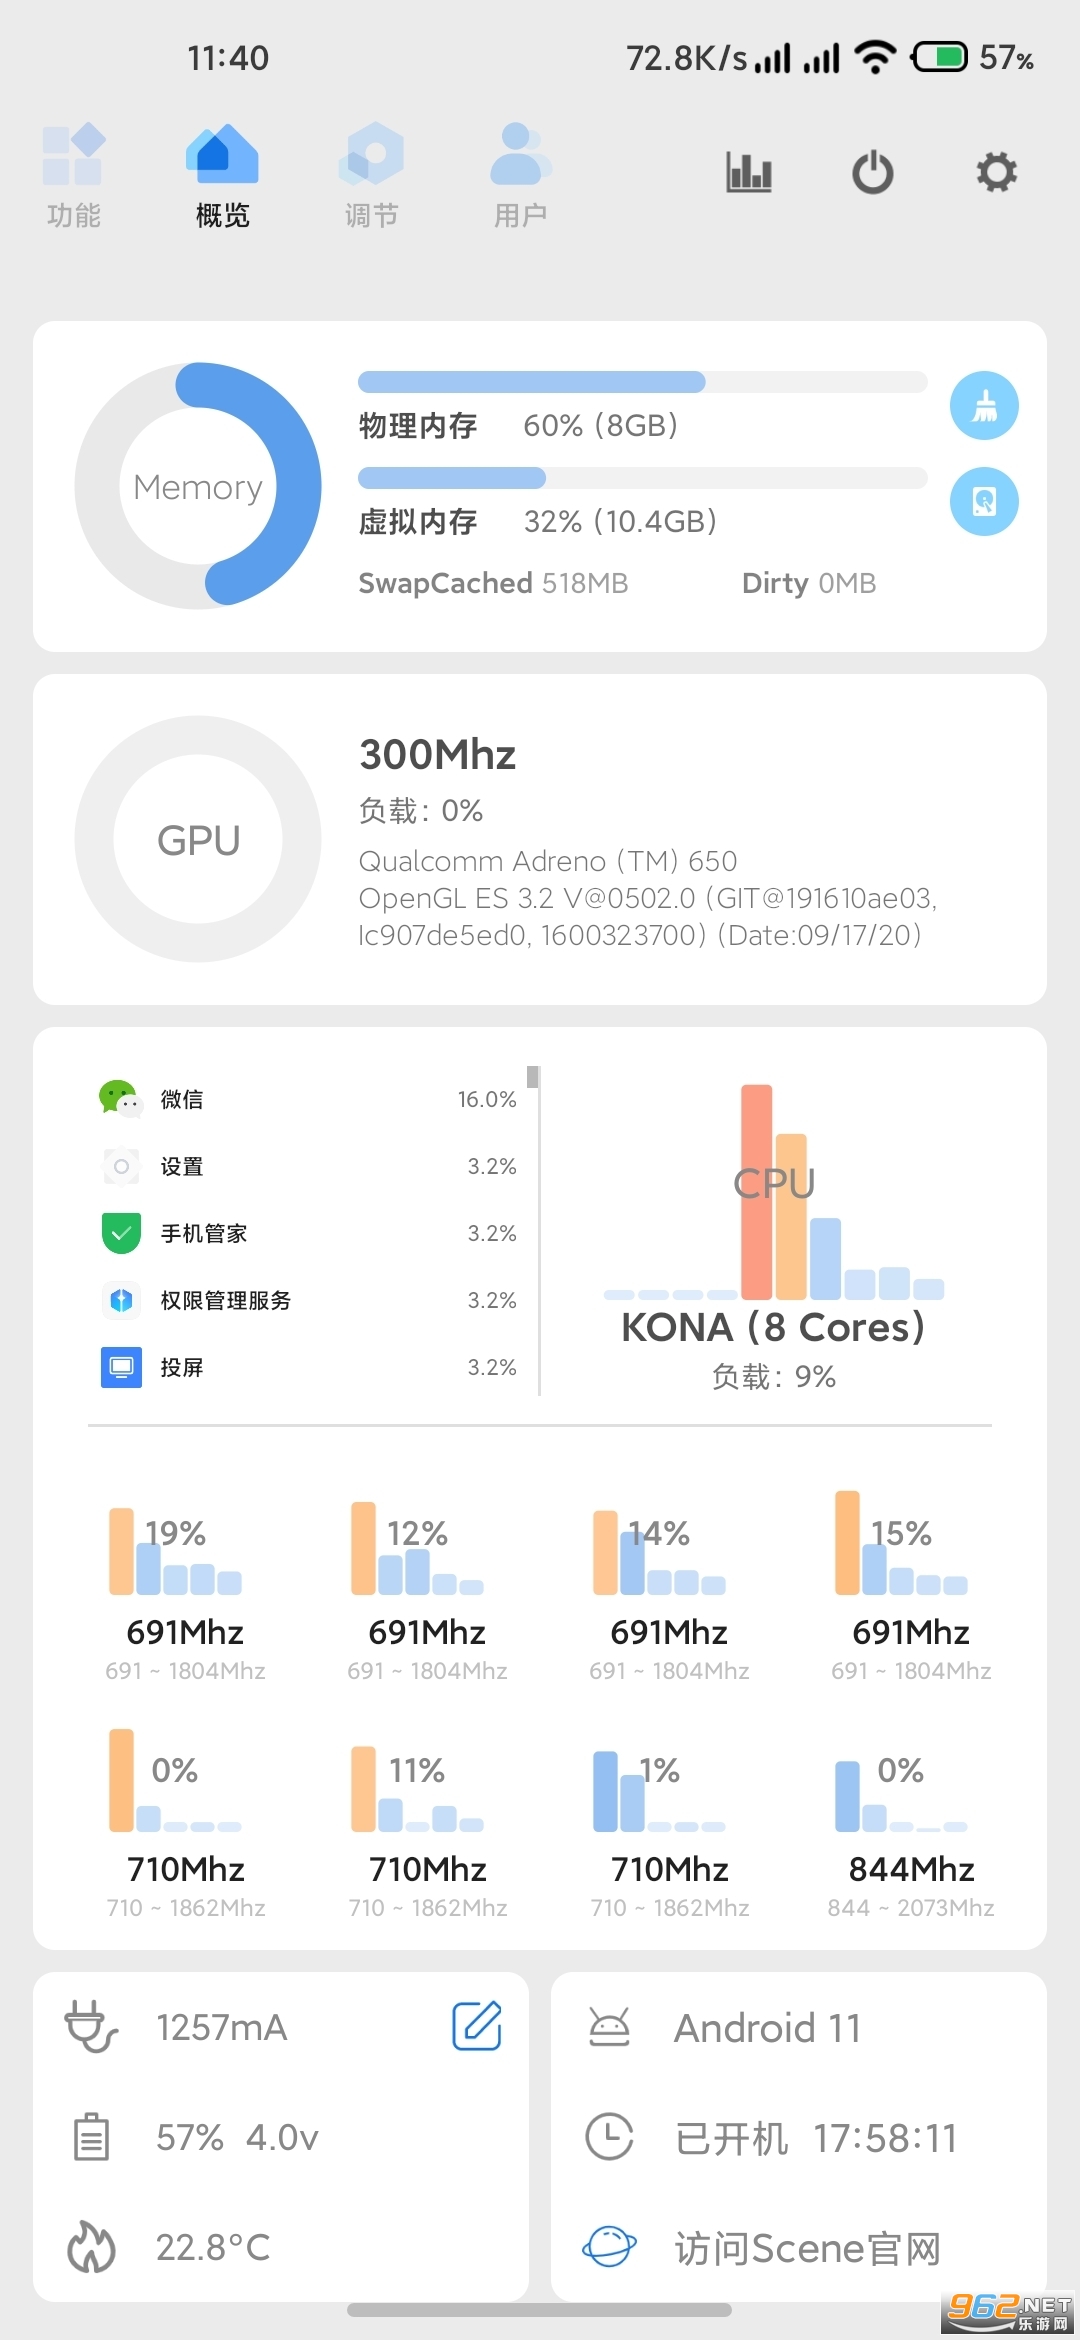Screen dimensions: 1080x2340
Task: Open the settings gear icon
Action: (996, 172)
